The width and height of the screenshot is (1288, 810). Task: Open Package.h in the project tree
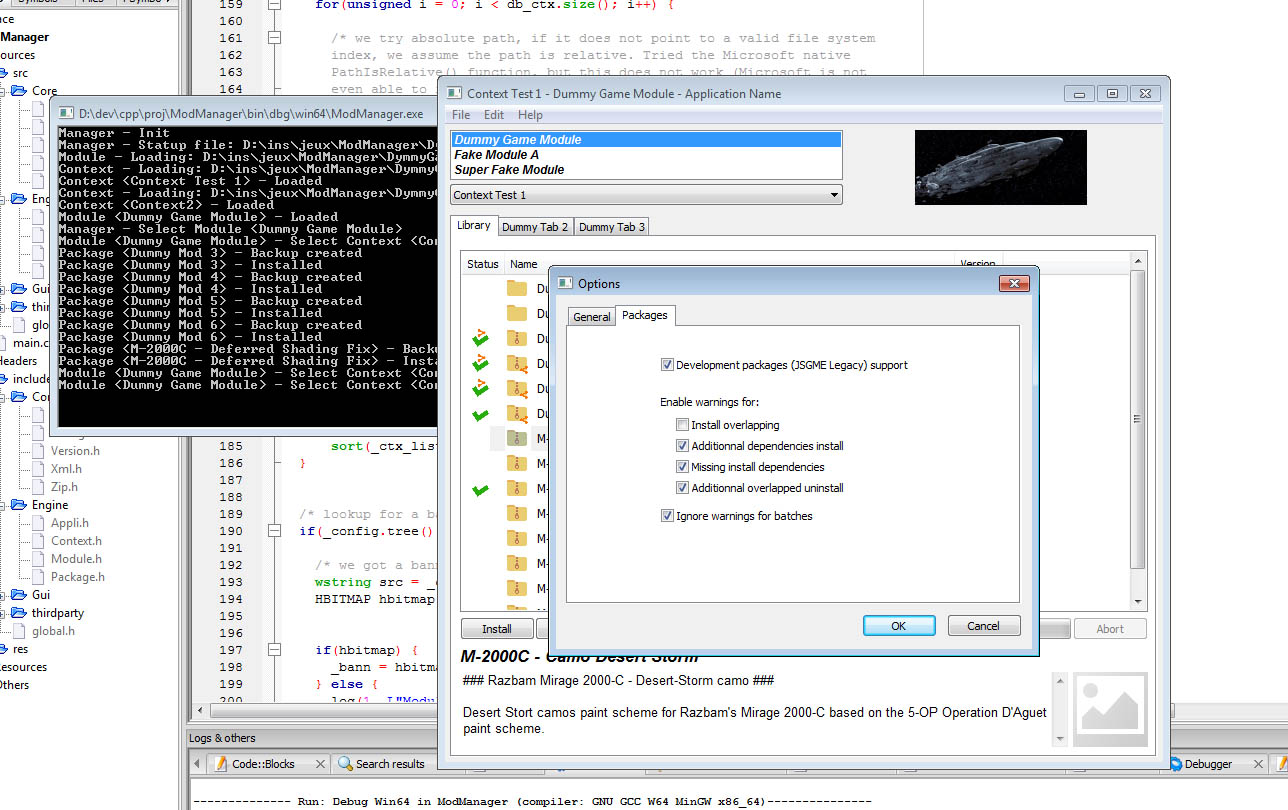point(78,577)
